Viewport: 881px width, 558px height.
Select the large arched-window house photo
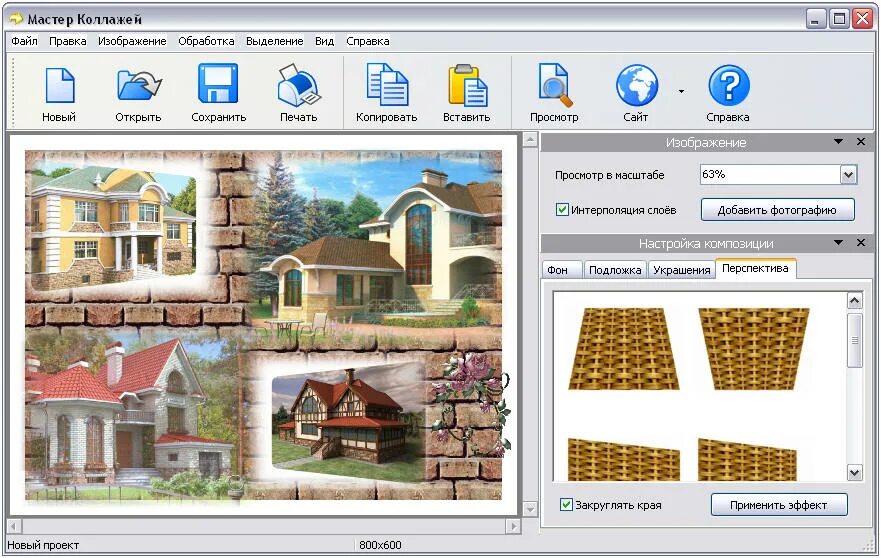[376, 247]
